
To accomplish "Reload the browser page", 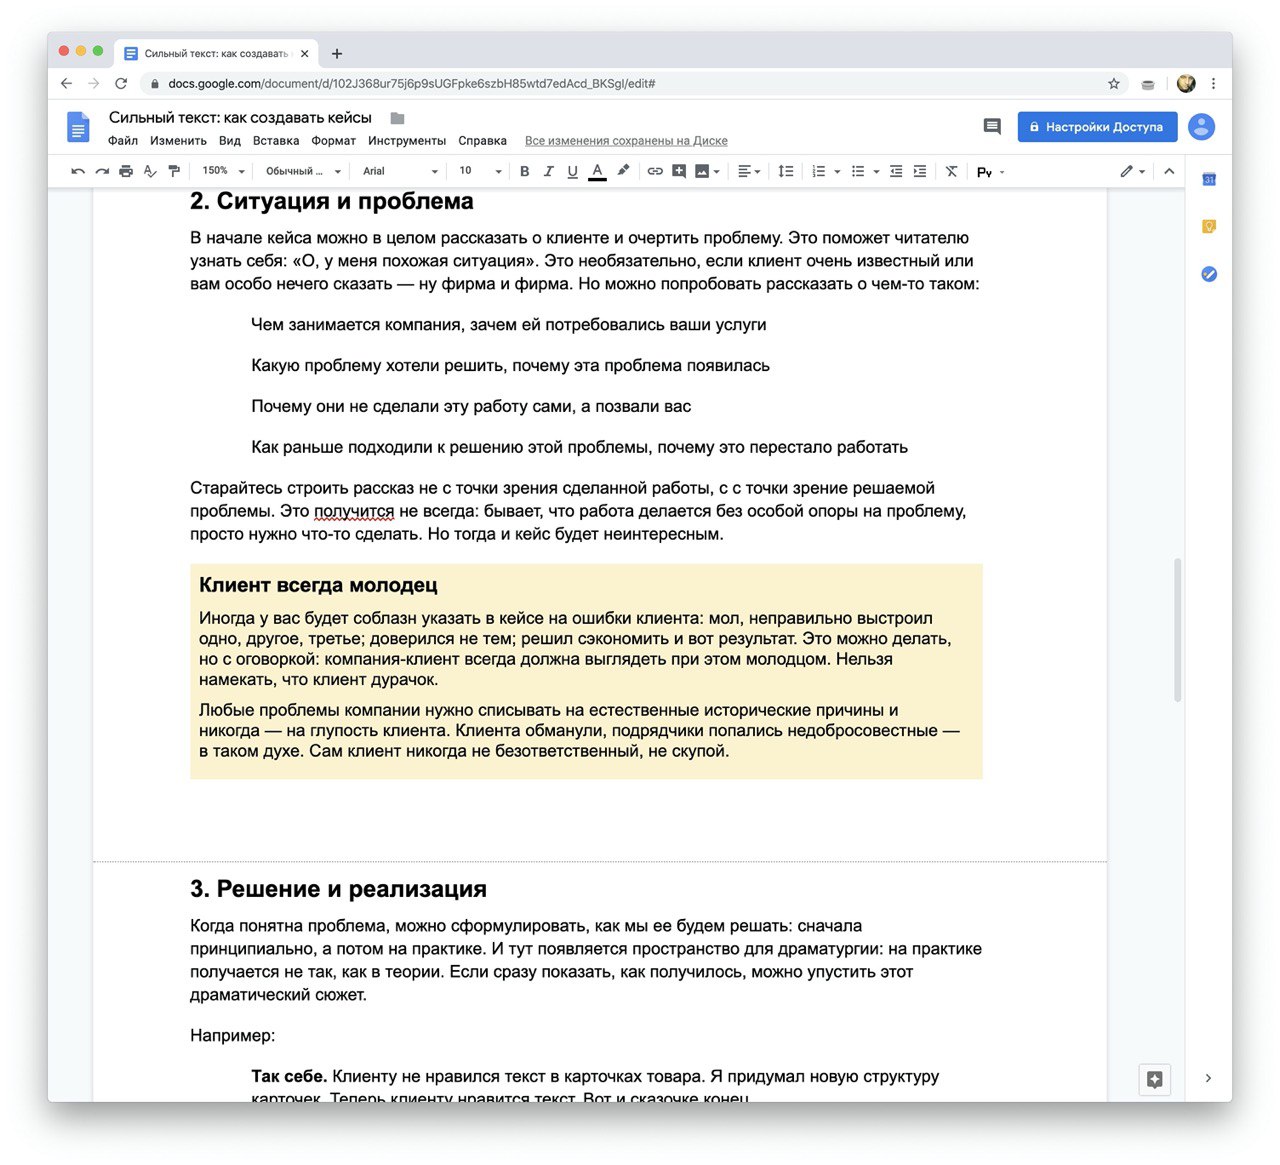I will pyautogui.click(x=121, y=84).
